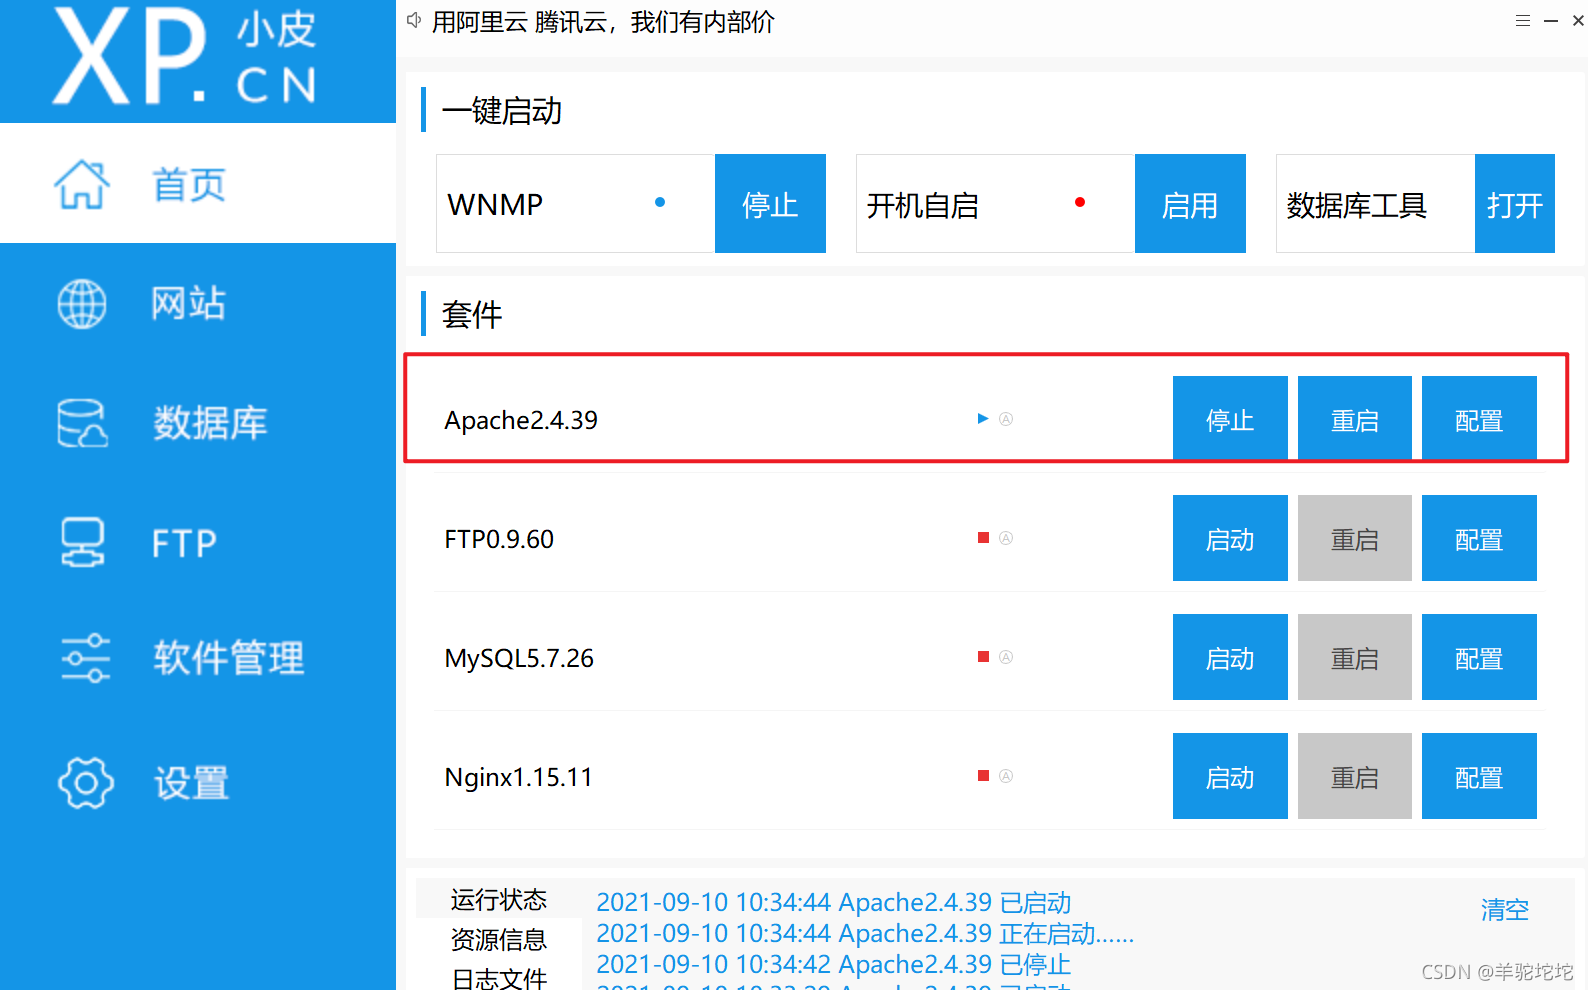
Task: Click log line Apache2.4.39 已启动 at 10:34:44
Action: coord(834,902)
